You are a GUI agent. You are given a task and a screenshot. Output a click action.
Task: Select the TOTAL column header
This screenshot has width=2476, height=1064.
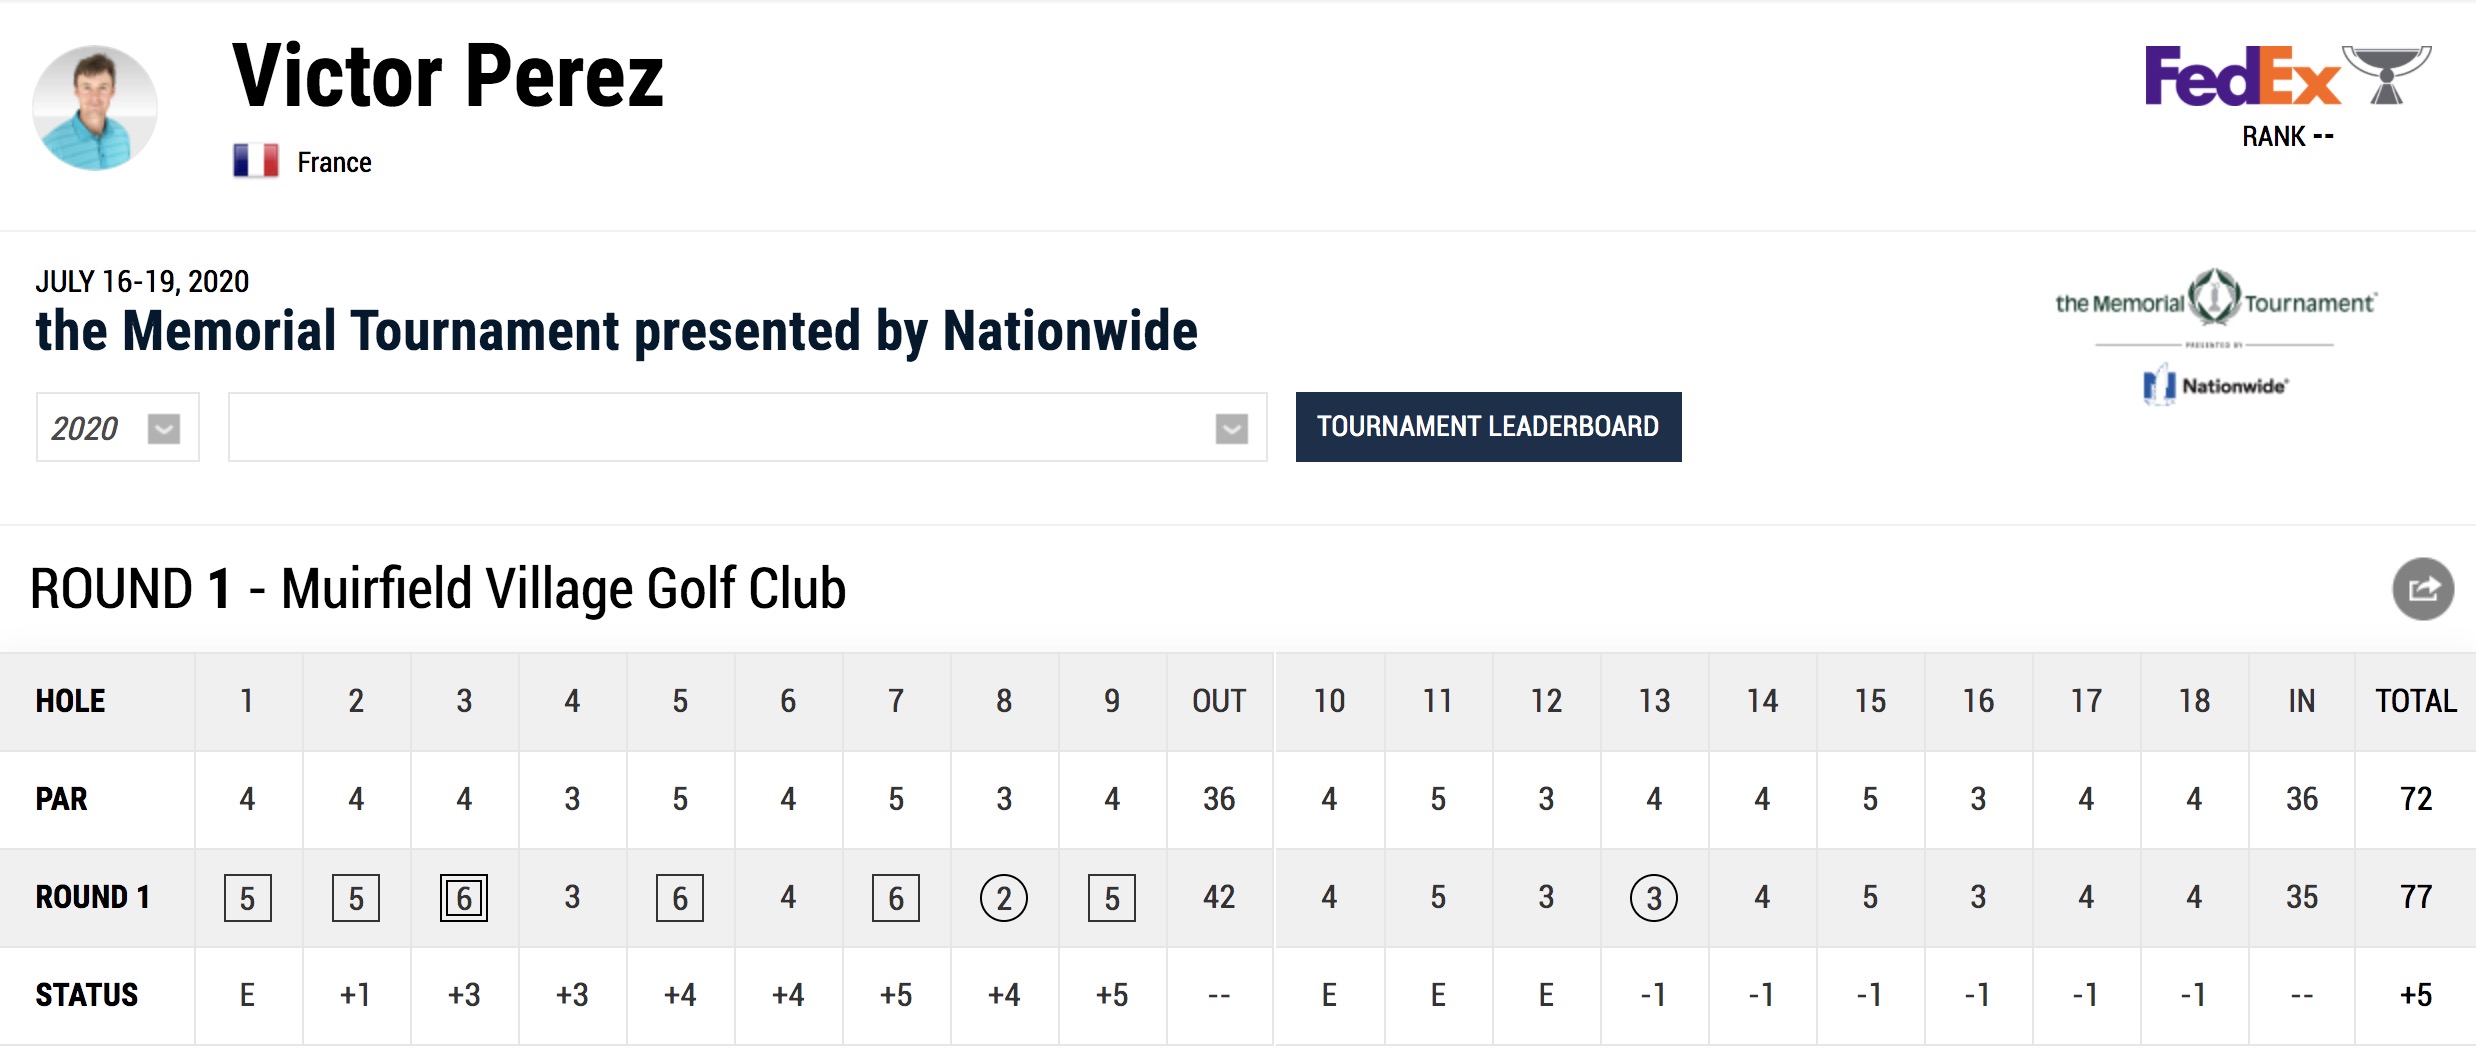pos(2416,701)
